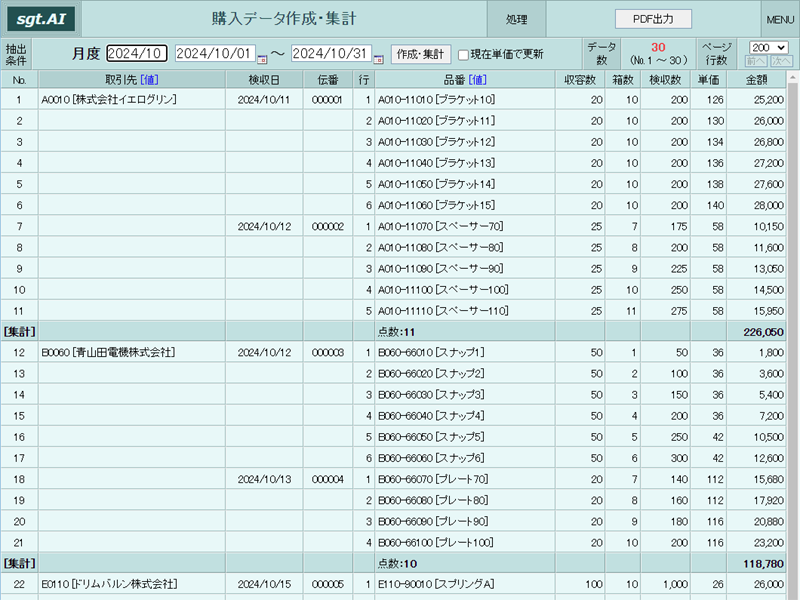Click part A010-11110 [スペーサー110]

pos(443,311)
